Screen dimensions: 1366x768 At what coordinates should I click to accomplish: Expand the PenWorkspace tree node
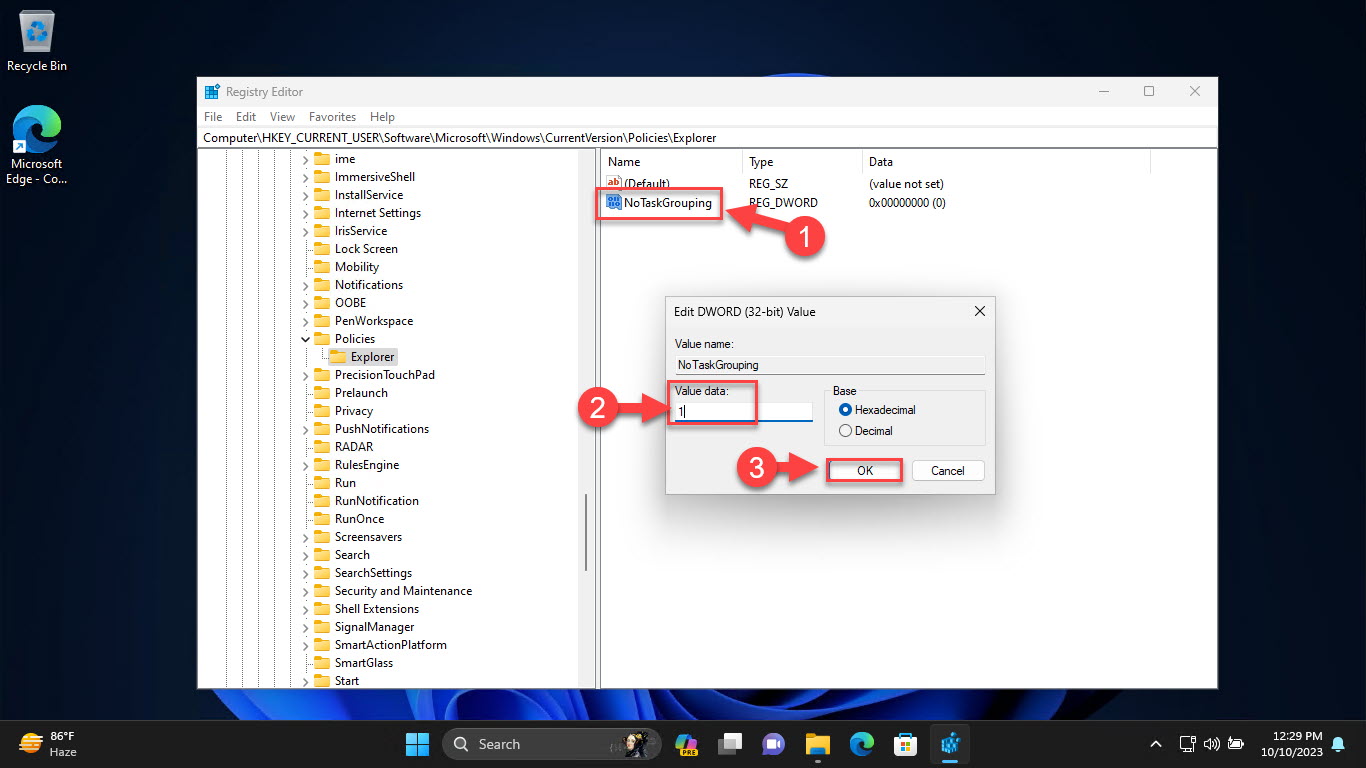click(305, 321)
